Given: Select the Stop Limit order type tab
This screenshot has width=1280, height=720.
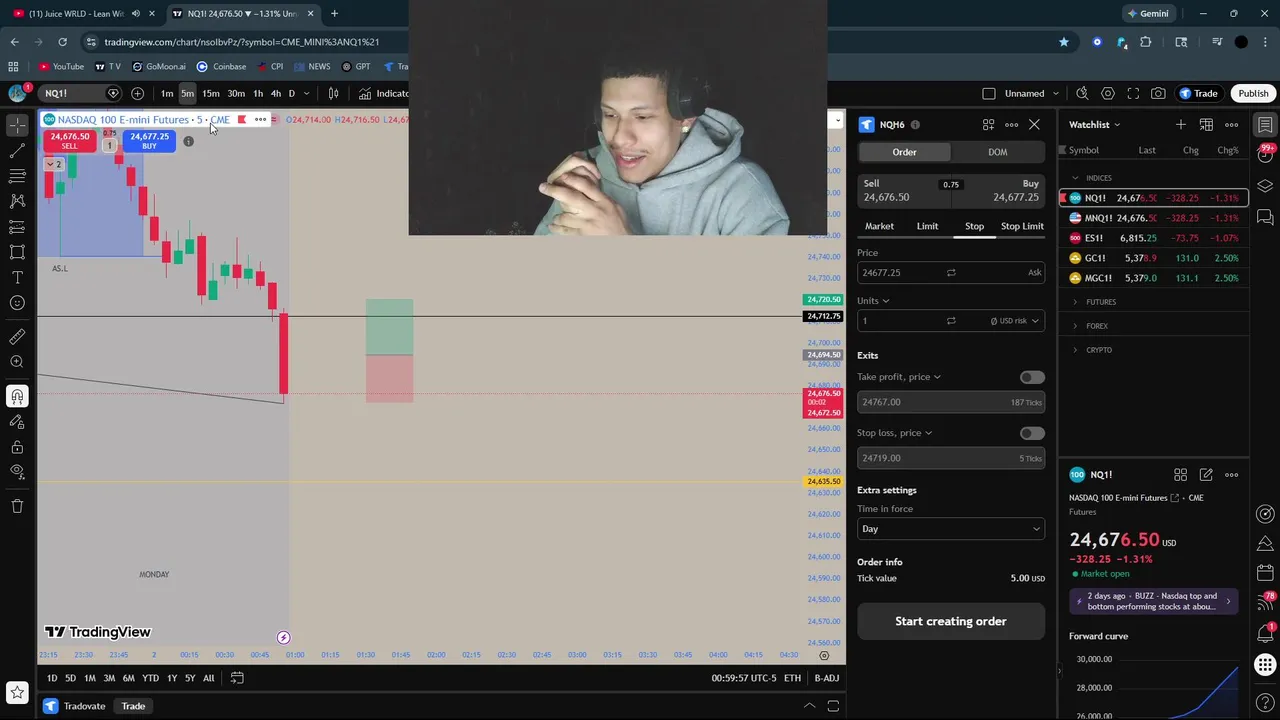Looking at the screenshot, I should tap(1022, 226).
